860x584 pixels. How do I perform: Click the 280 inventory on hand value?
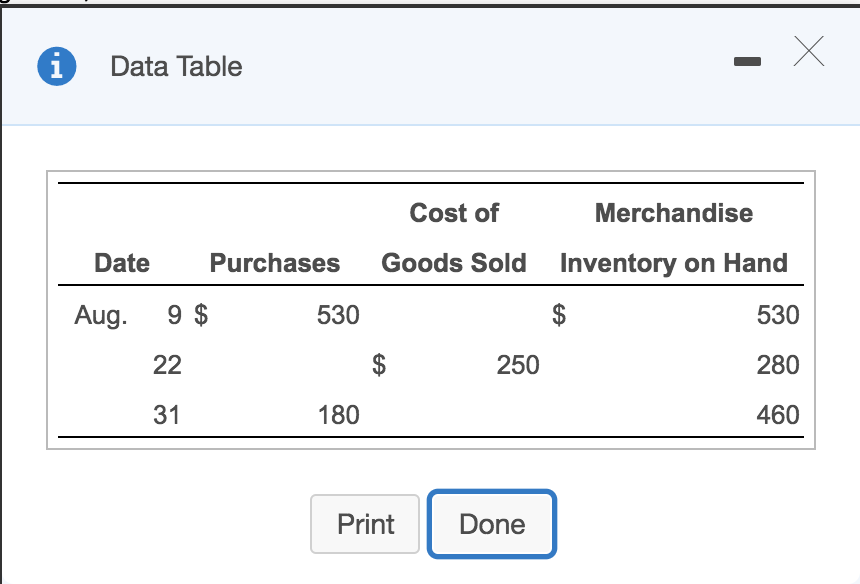tap(778, 364)
